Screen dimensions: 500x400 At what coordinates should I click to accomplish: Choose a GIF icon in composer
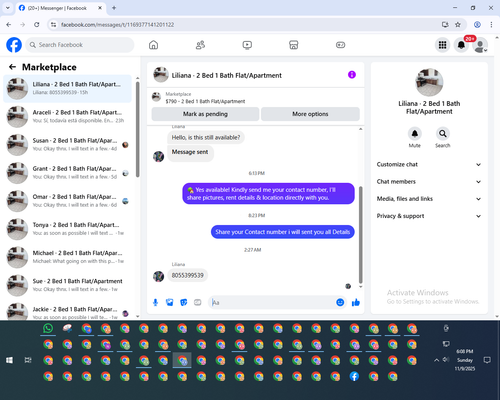[x=198, y=302]
